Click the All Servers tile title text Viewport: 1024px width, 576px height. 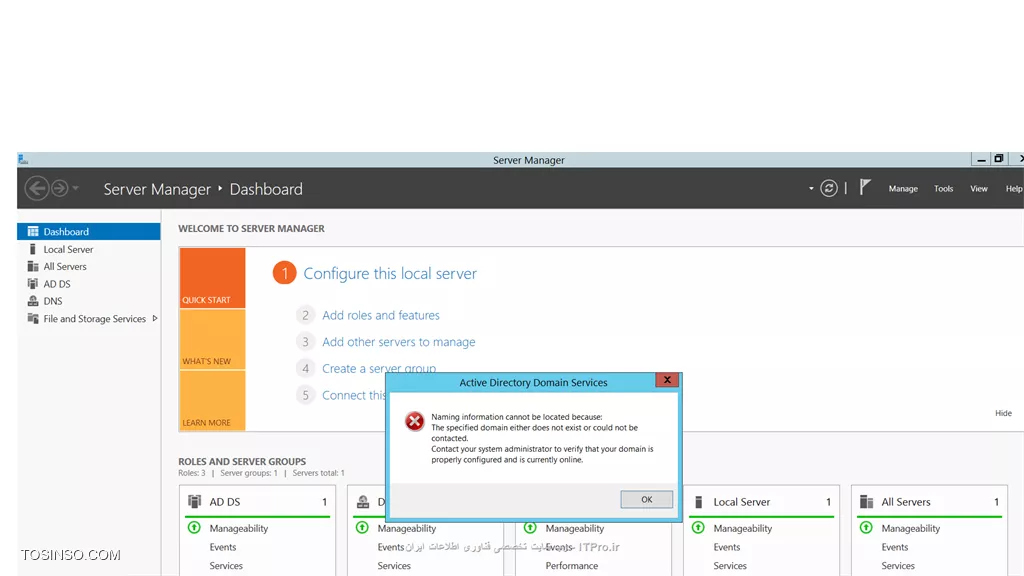click(x=906, y=502)
